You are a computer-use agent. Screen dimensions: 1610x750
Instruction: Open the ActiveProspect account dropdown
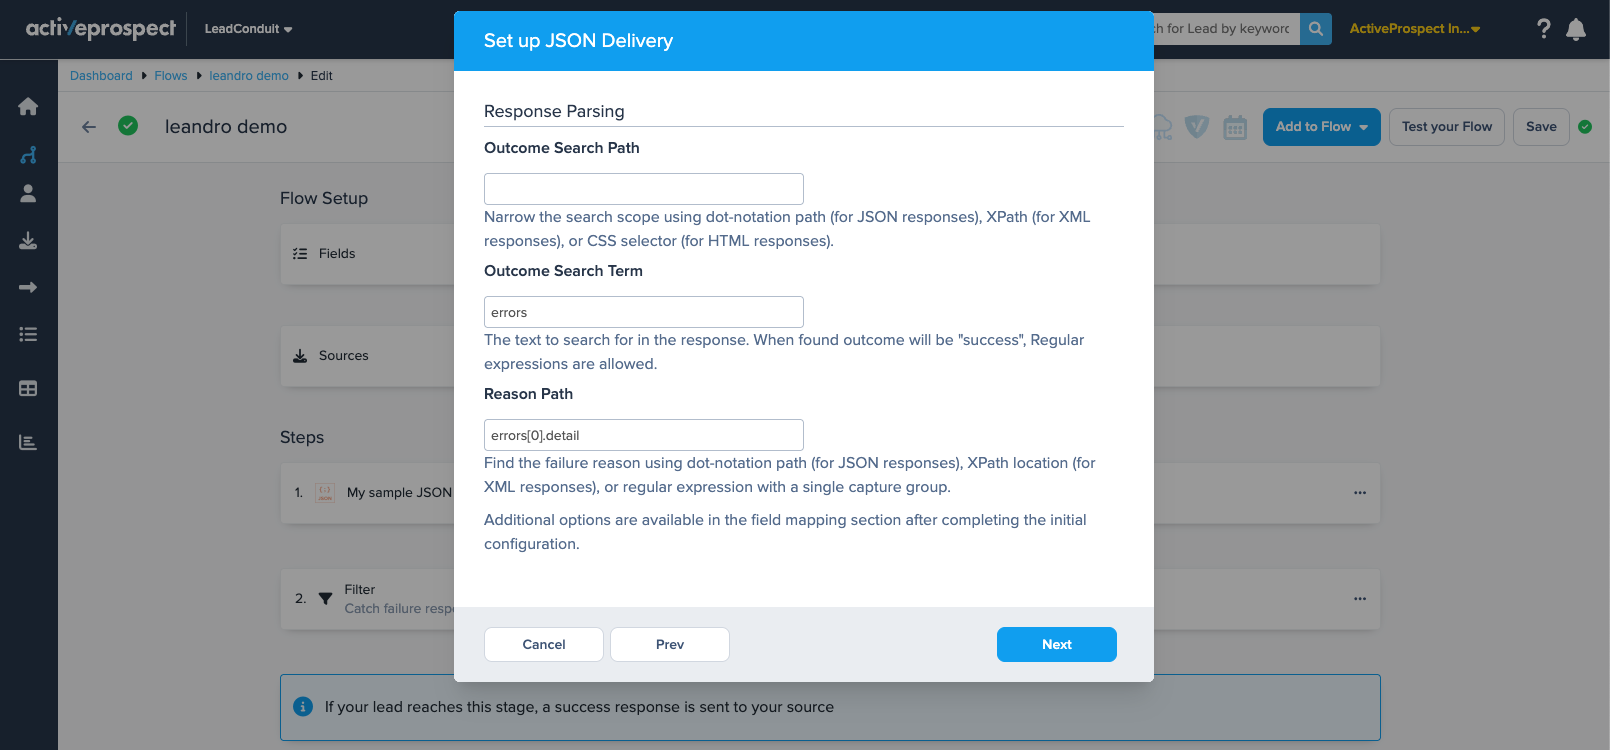pos(1414,29)
